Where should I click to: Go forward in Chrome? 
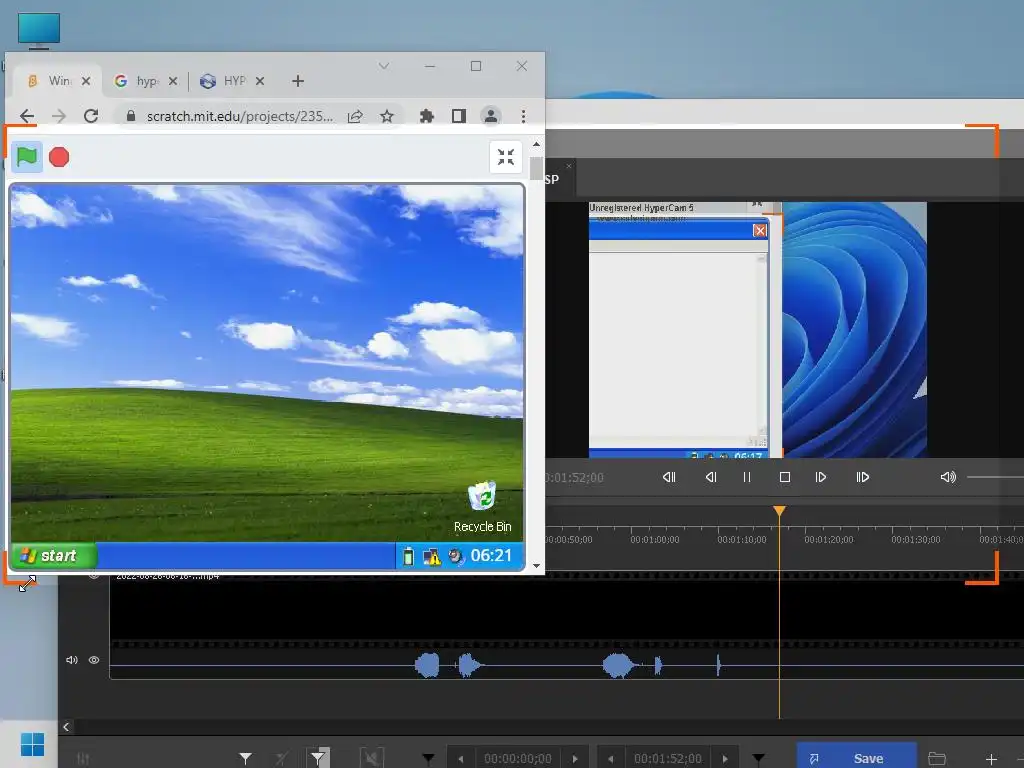[x=59, y=116]
